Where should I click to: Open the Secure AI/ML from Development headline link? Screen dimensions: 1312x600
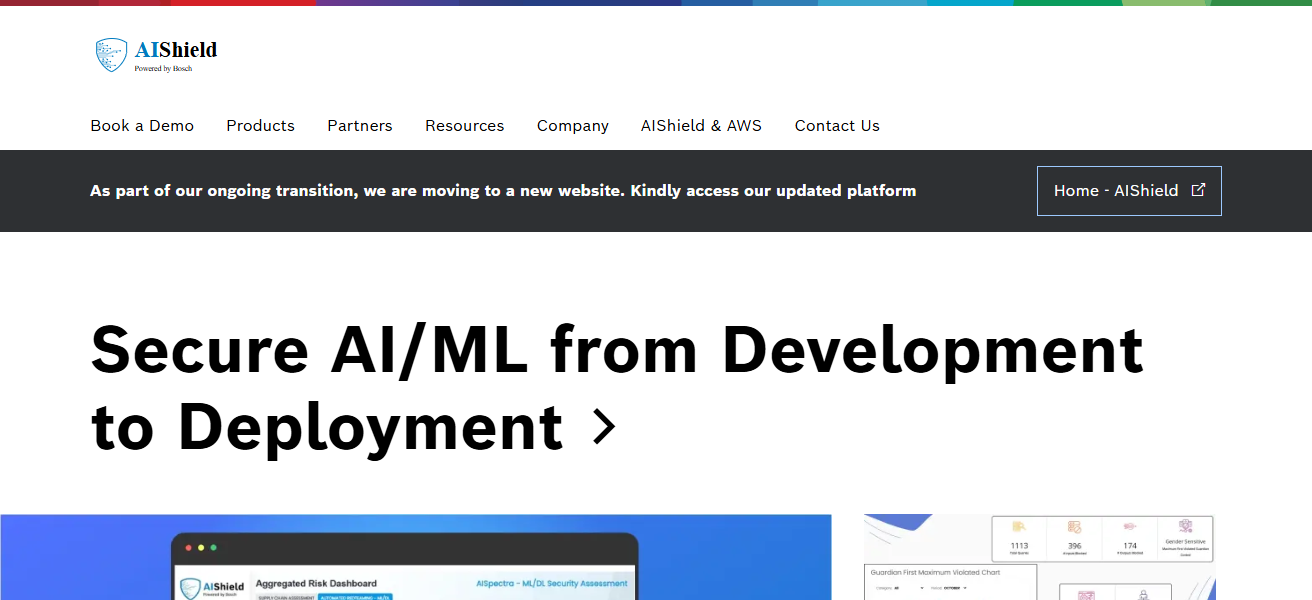pyautogui.click(x=617, y=388)
